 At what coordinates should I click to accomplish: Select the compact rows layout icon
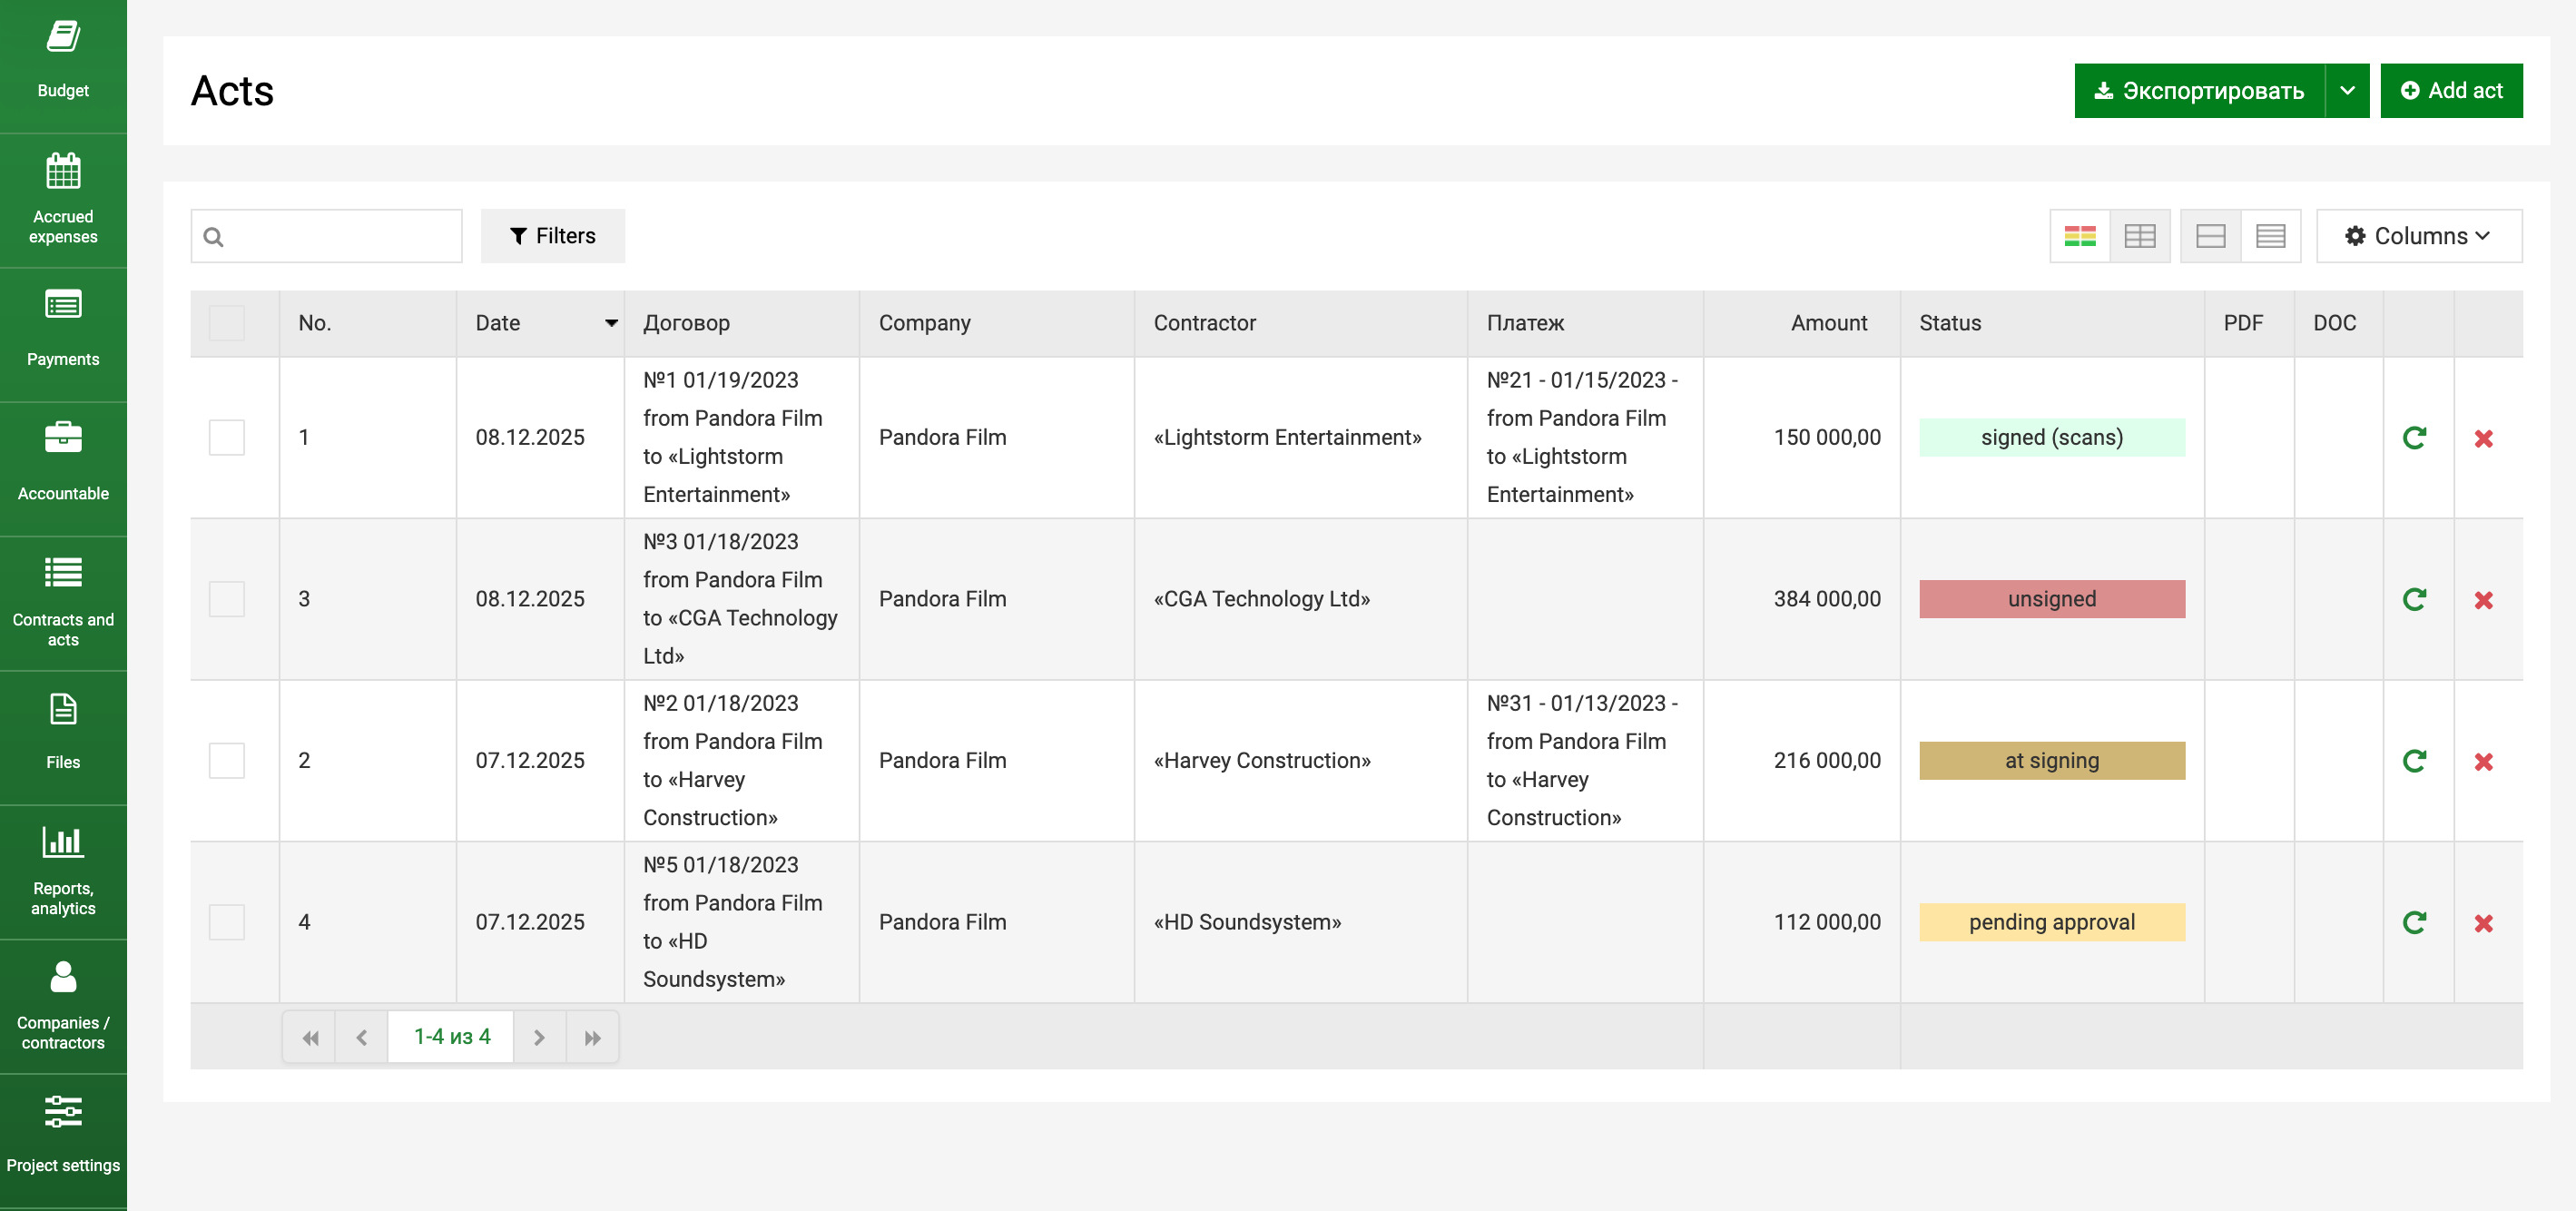tap(2270, 236)
